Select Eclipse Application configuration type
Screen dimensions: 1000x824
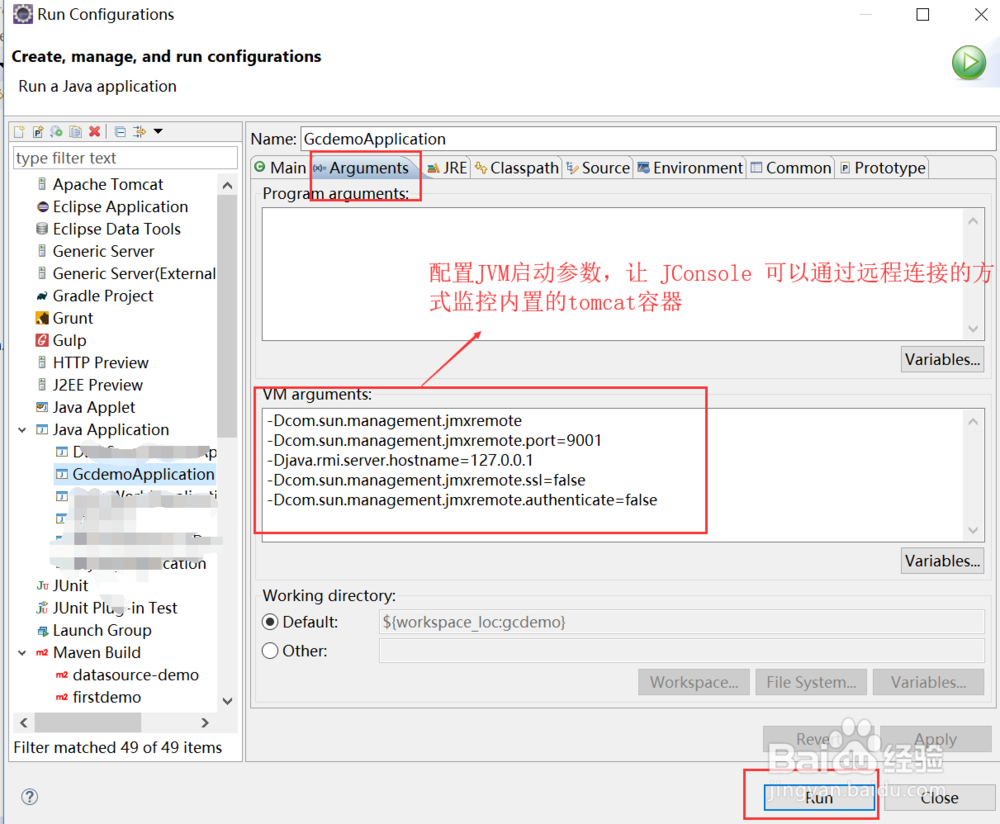point(120,207)
